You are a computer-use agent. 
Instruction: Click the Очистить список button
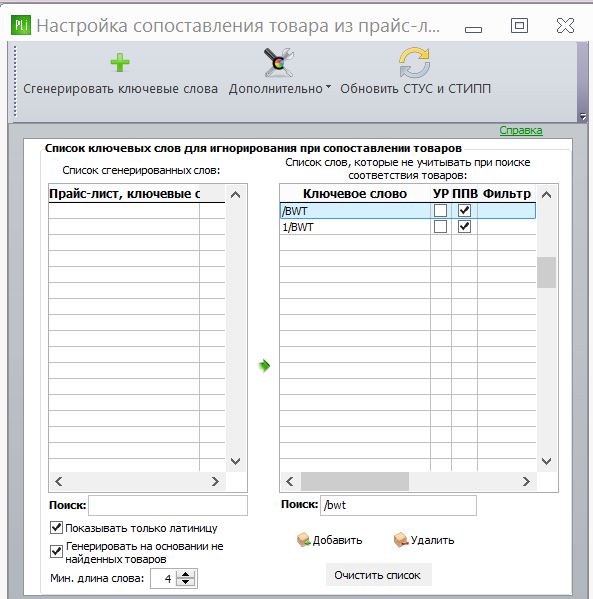point(378,575)
